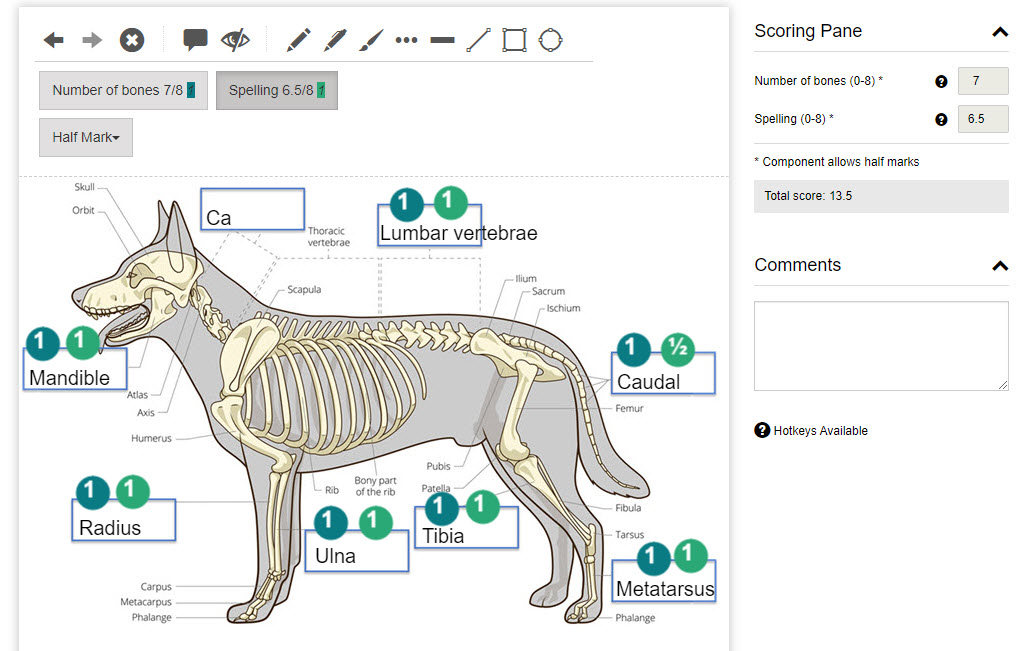Image resolution: width=1033 pixels, height=651 pixels.
Task: Select the comment speech bubble tool
Action: 195,40
